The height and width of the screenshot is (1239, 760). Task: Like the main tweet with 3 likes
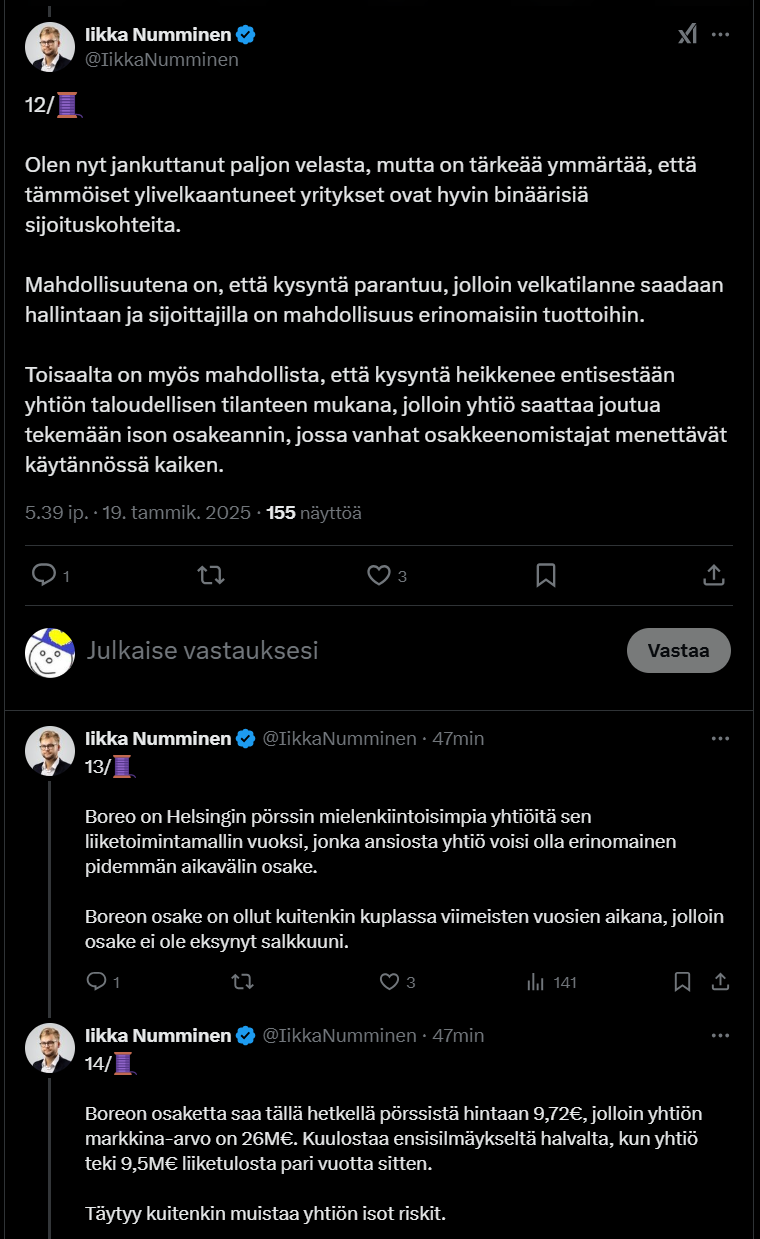click(x=378, y=575)
